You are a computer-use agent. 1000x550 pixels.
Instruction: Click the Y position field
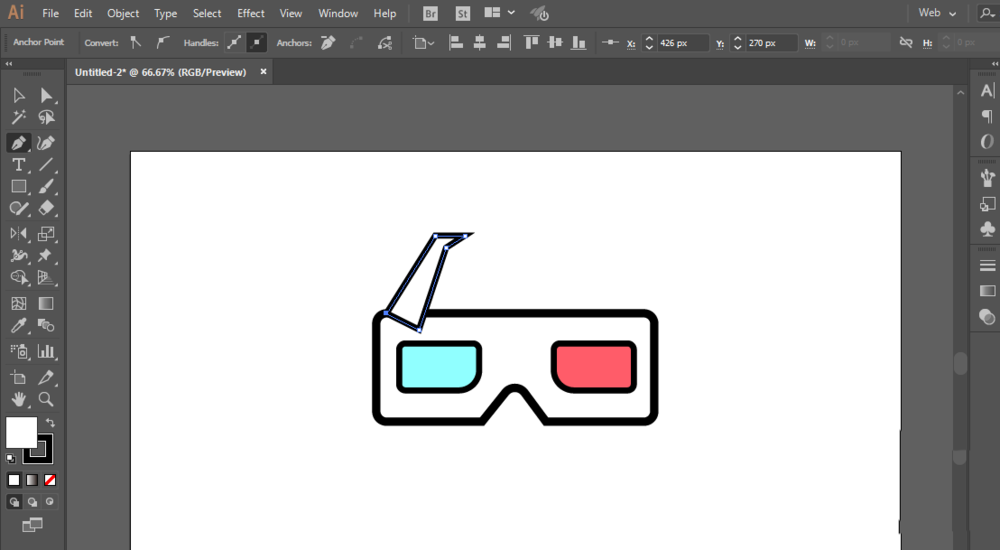pos(772,43)
